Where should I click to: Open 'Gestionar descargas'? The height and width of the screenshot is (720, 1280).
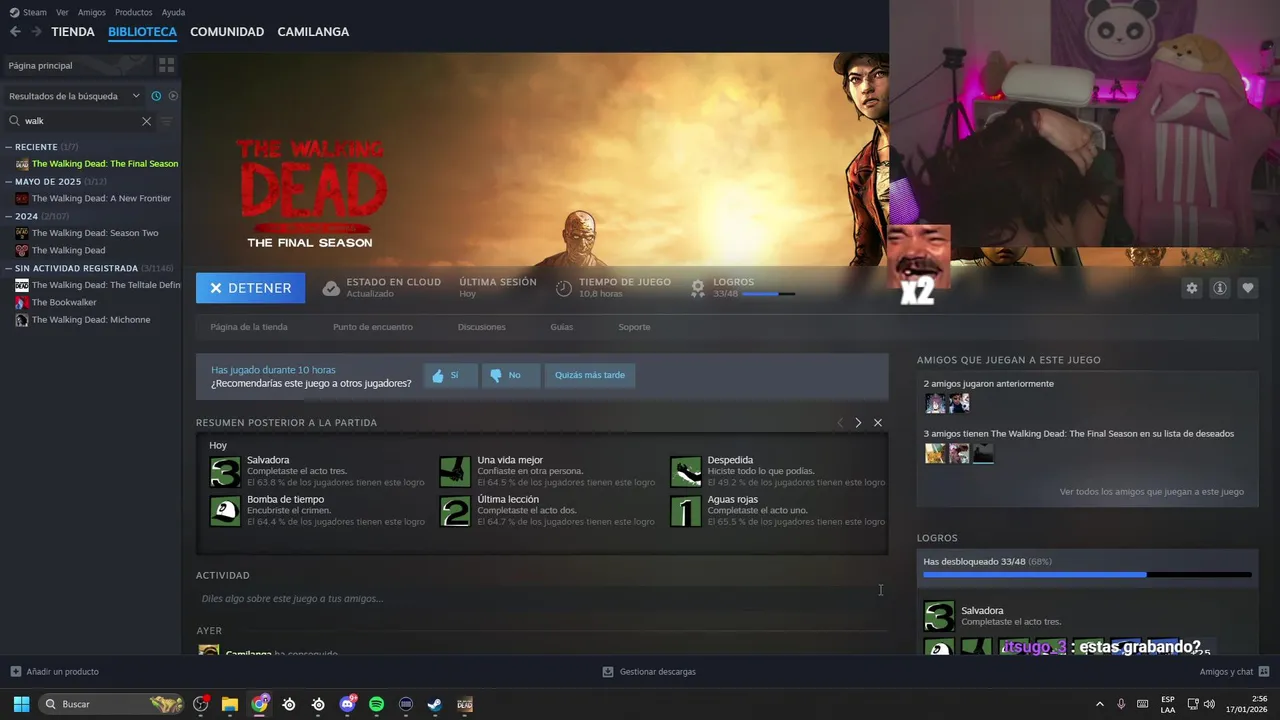click(x=650, y=672)
